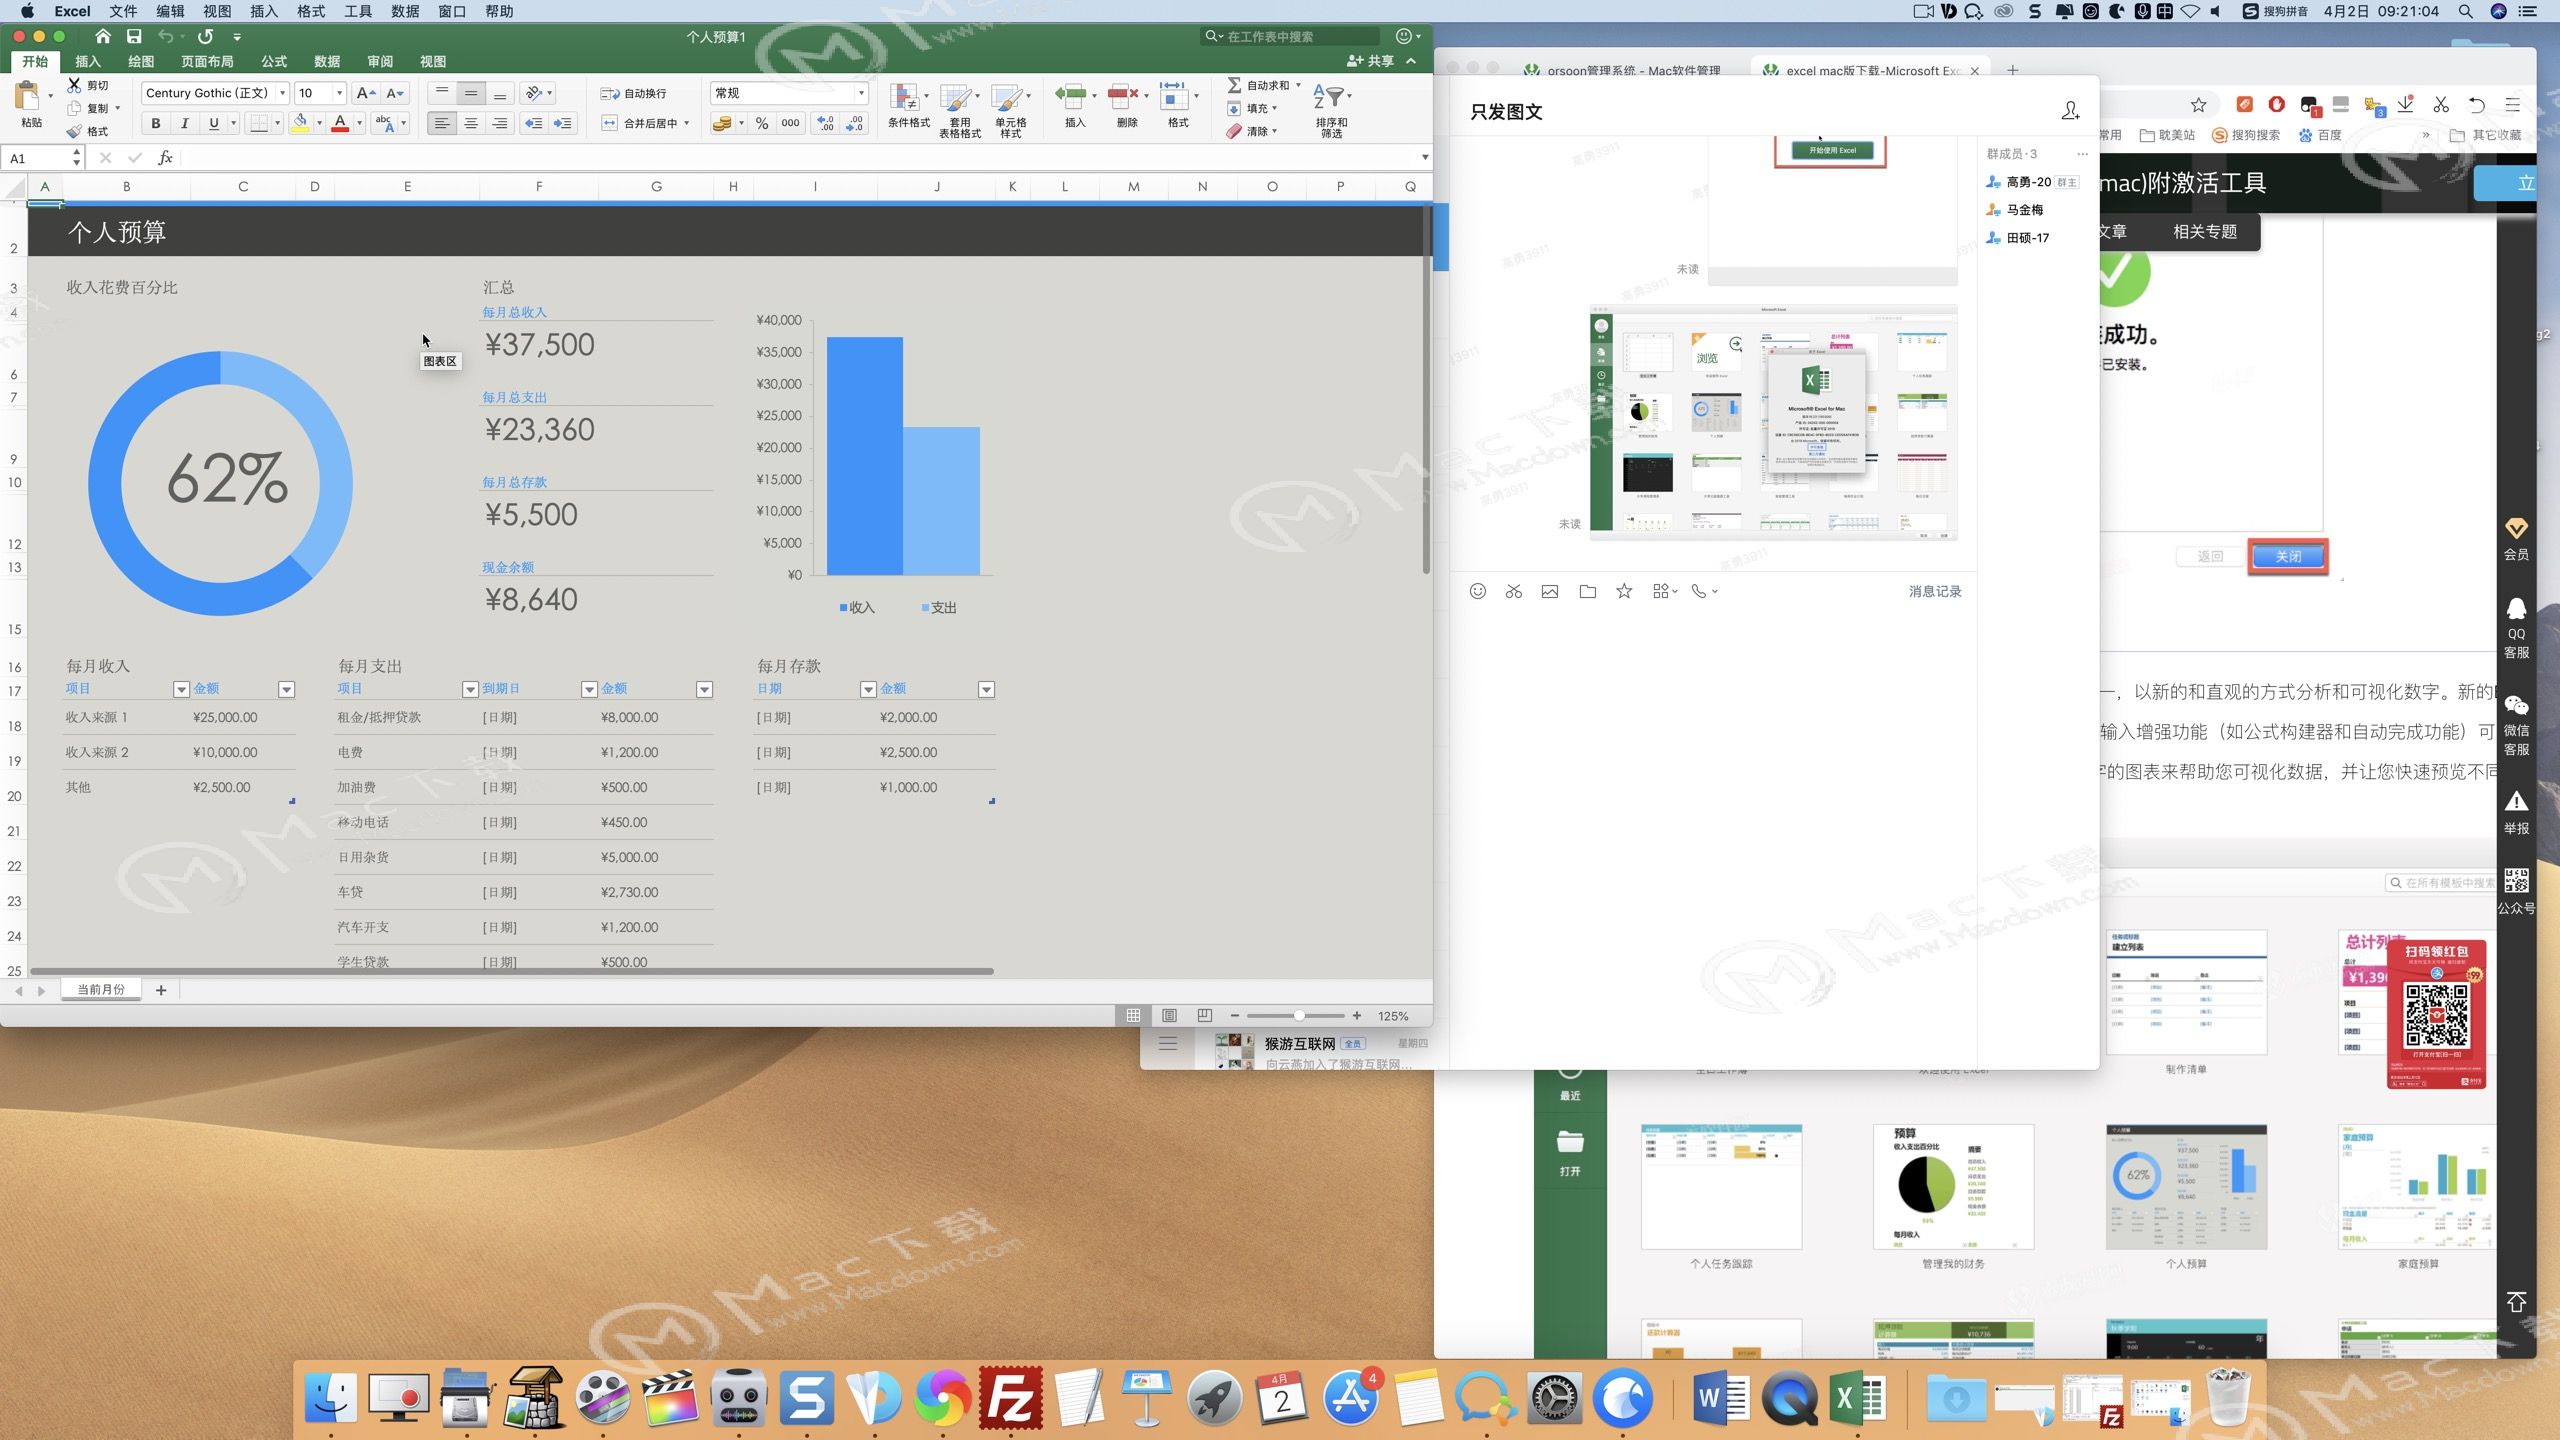The width and height of the screenshot is (2560, 1440).
Task: Toggle Italic formatting
Action: [184, 123]
